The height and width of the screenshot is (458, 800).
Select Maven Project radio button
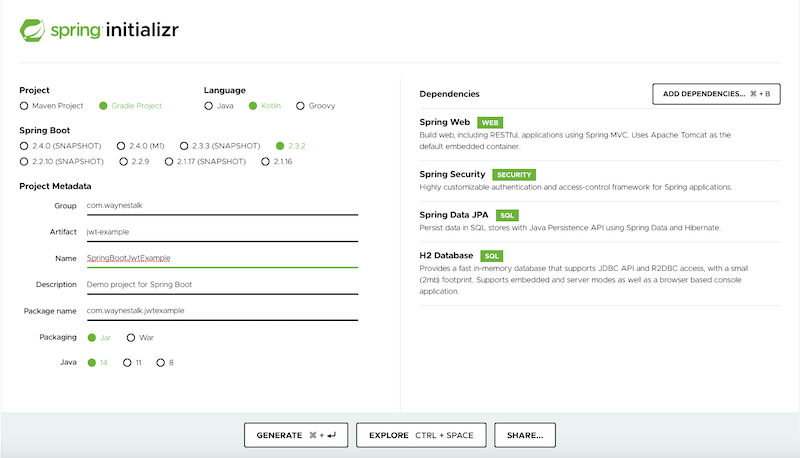[24, 106]
